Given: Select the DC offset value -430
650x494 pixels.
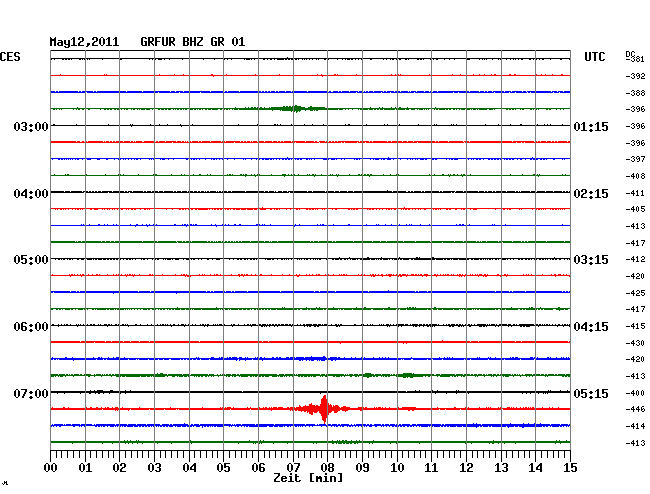Looking at the screenshot, I should point(635,343).
